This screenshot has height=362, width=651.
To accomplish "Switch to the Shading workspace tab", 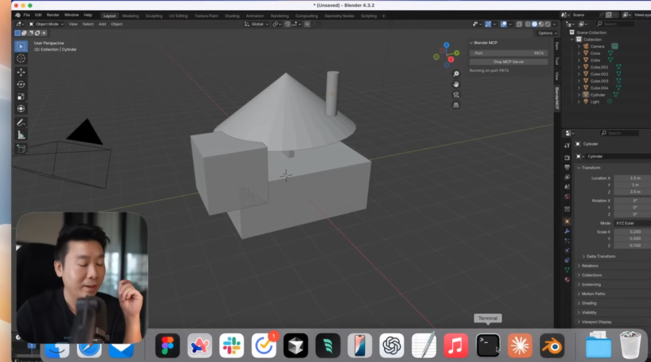I will point(232,16).
